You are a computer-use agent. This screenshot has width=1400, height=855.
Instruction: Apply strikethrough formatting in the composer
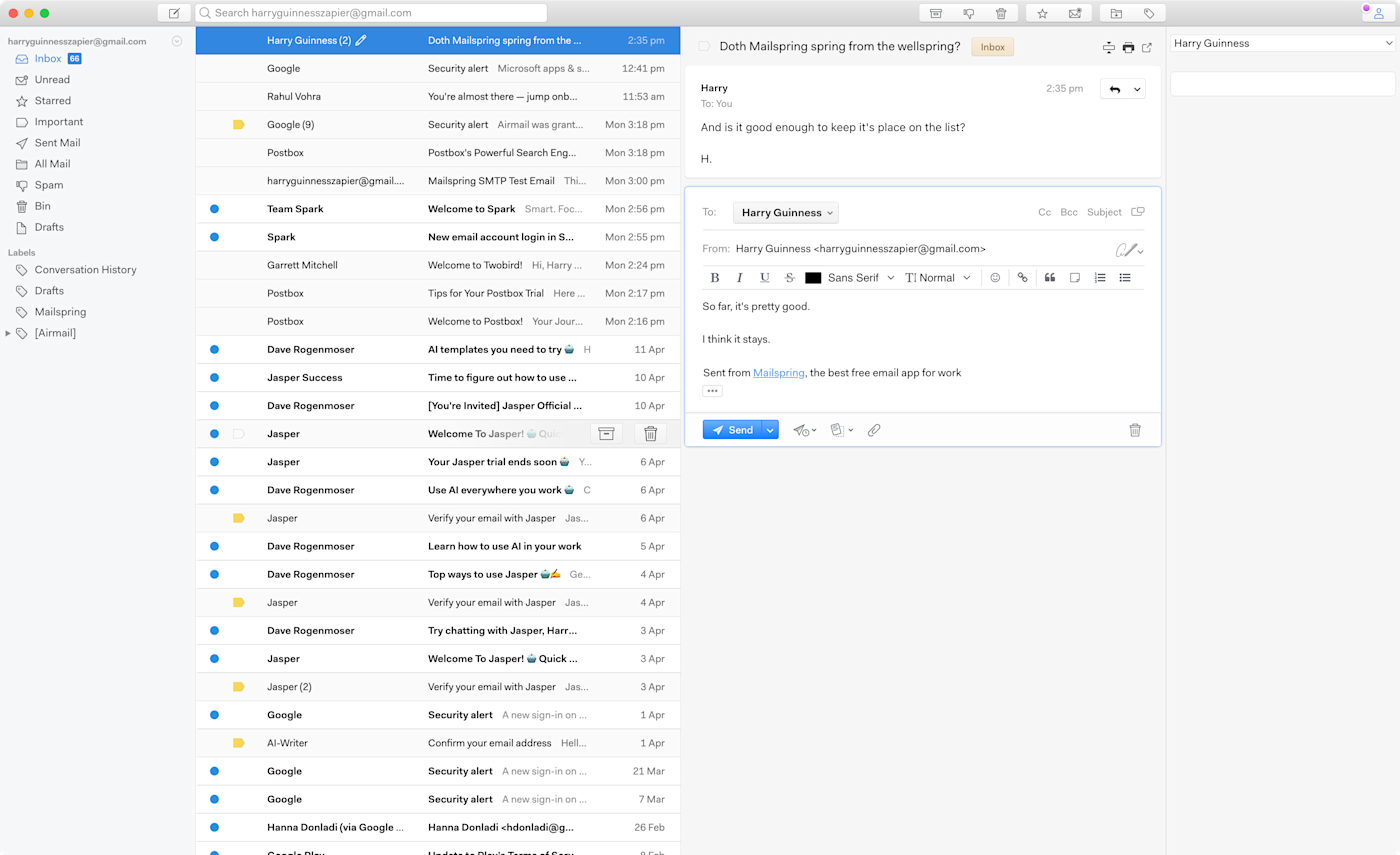[x=790, y=278]
